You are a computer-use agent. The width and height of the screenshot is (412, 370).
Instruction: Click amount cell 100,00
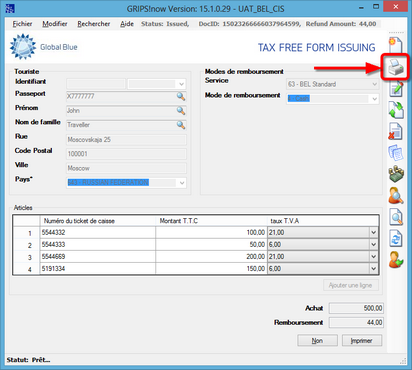(211, 233)
